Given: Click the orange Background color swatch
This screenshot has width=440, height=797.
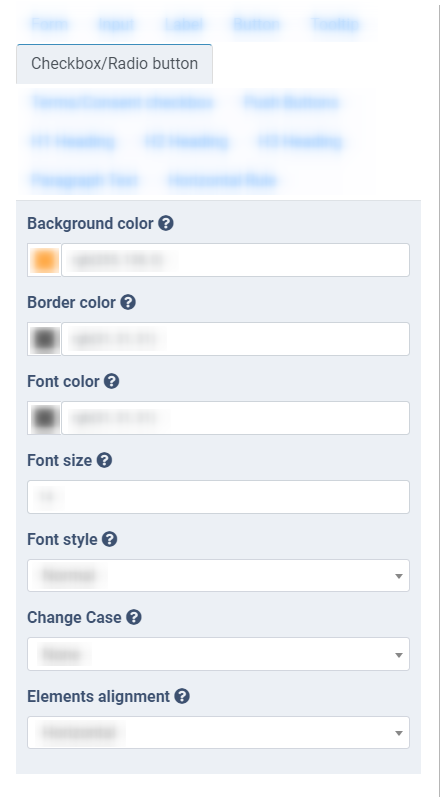Looking at the screenshot, I should click(44, 260).
